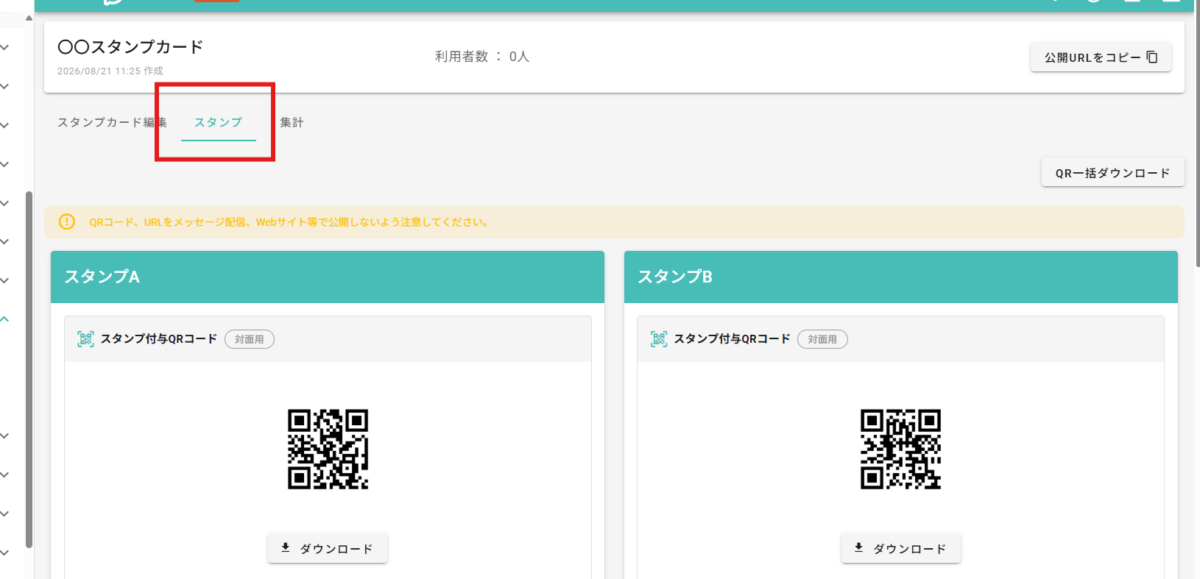The image size is (1200, 579).
Task: Select the スタンプ tab
Action: click(x=218, y=123)
